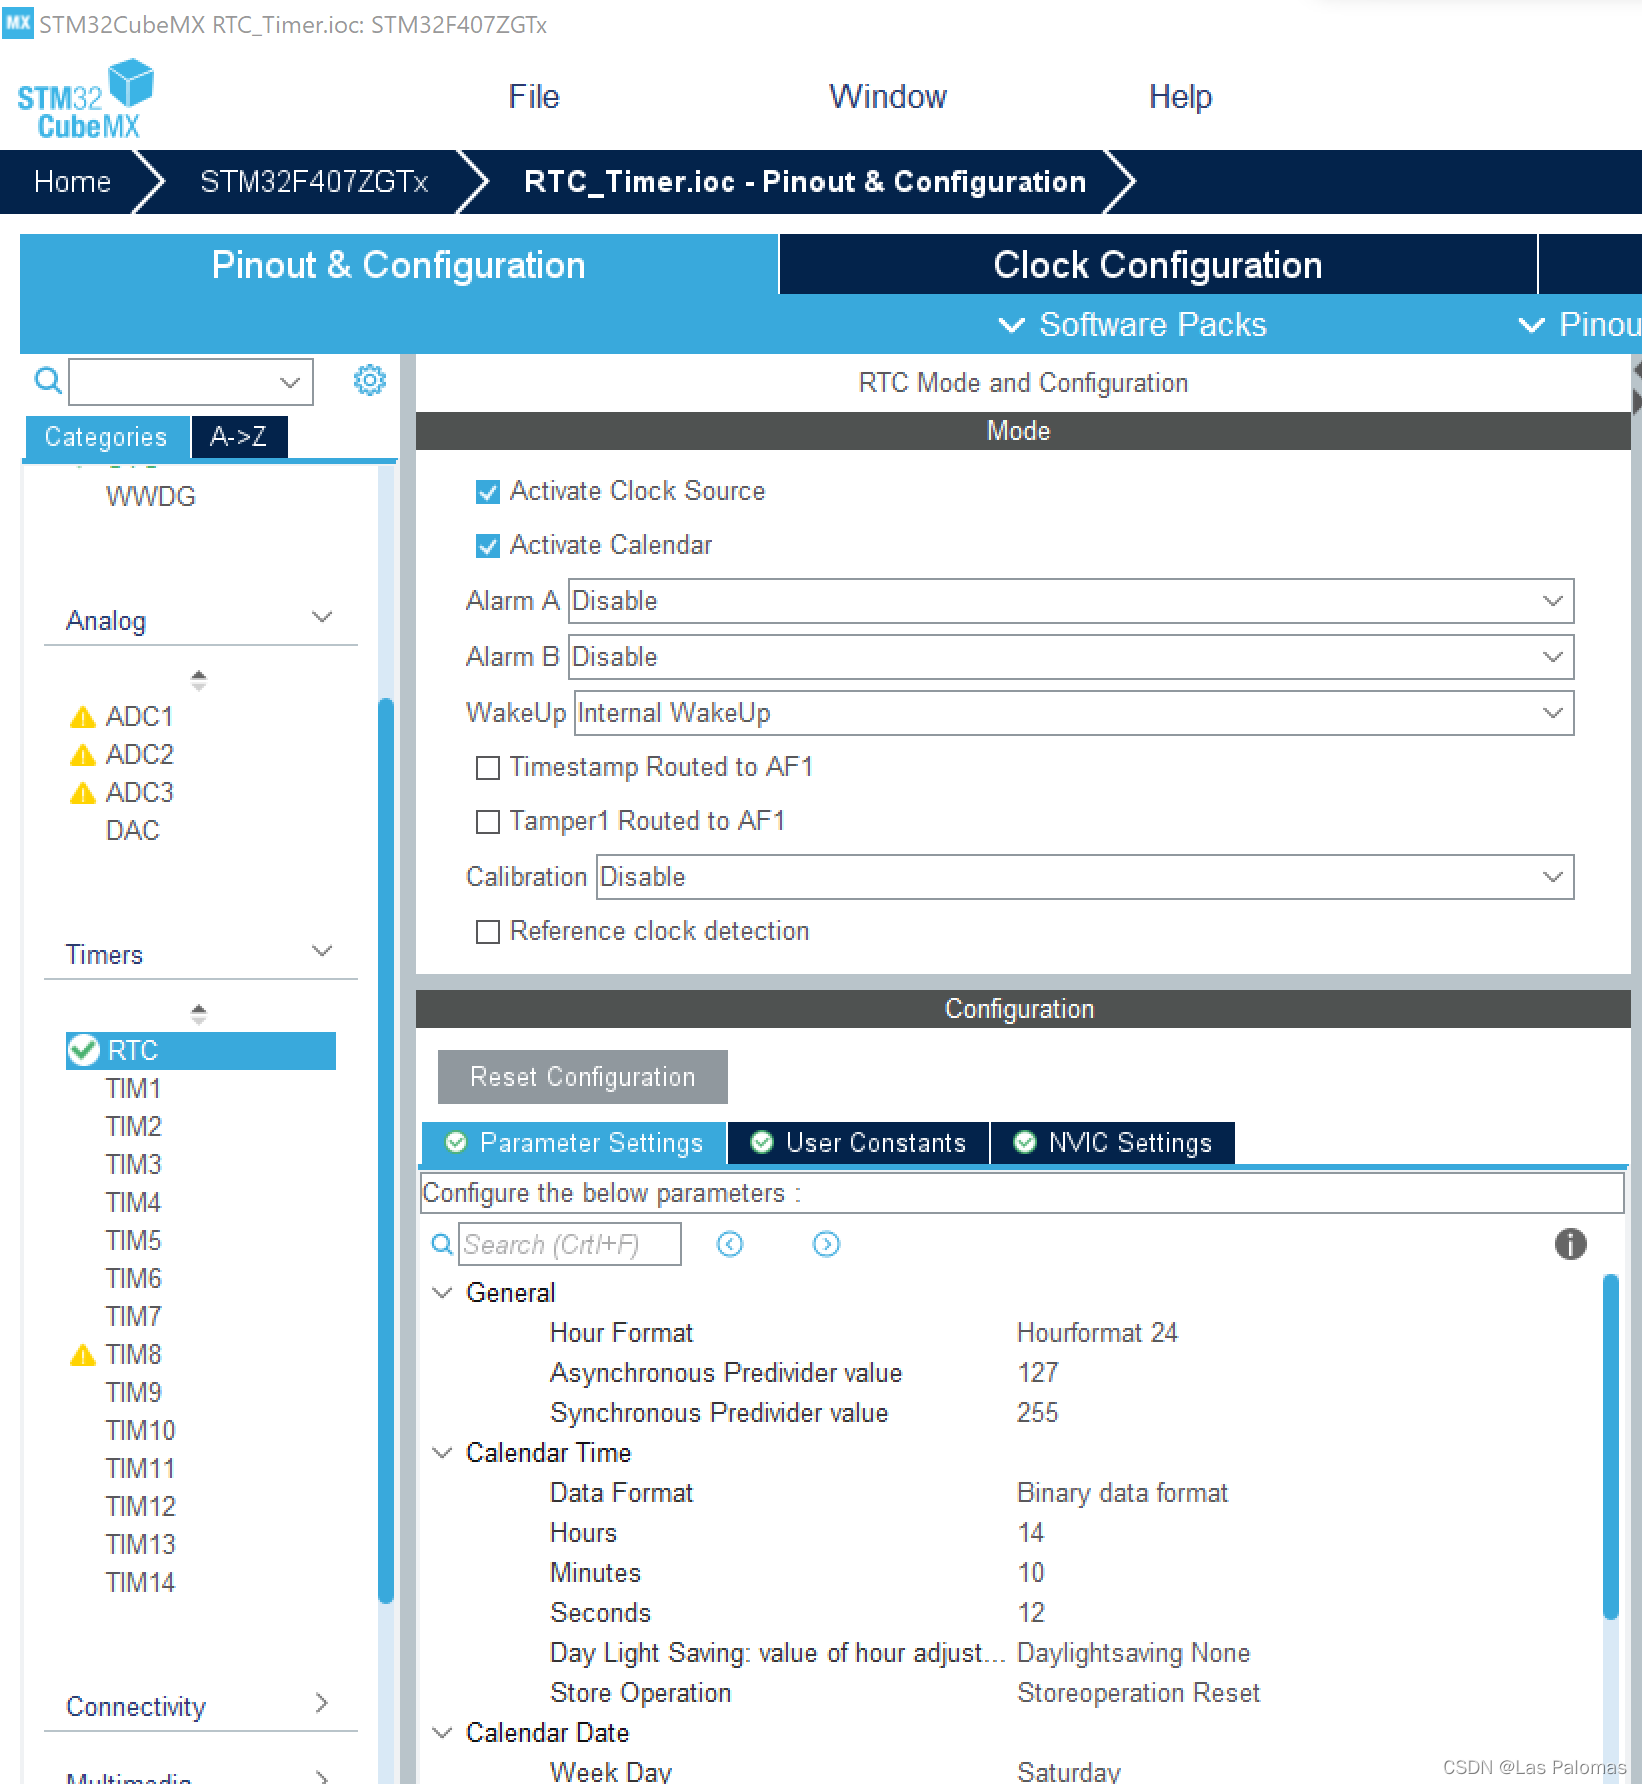Enable Timestamp Routed to AF1
This screenshot has height=1784, width=1642.
[x=488, y=768]
